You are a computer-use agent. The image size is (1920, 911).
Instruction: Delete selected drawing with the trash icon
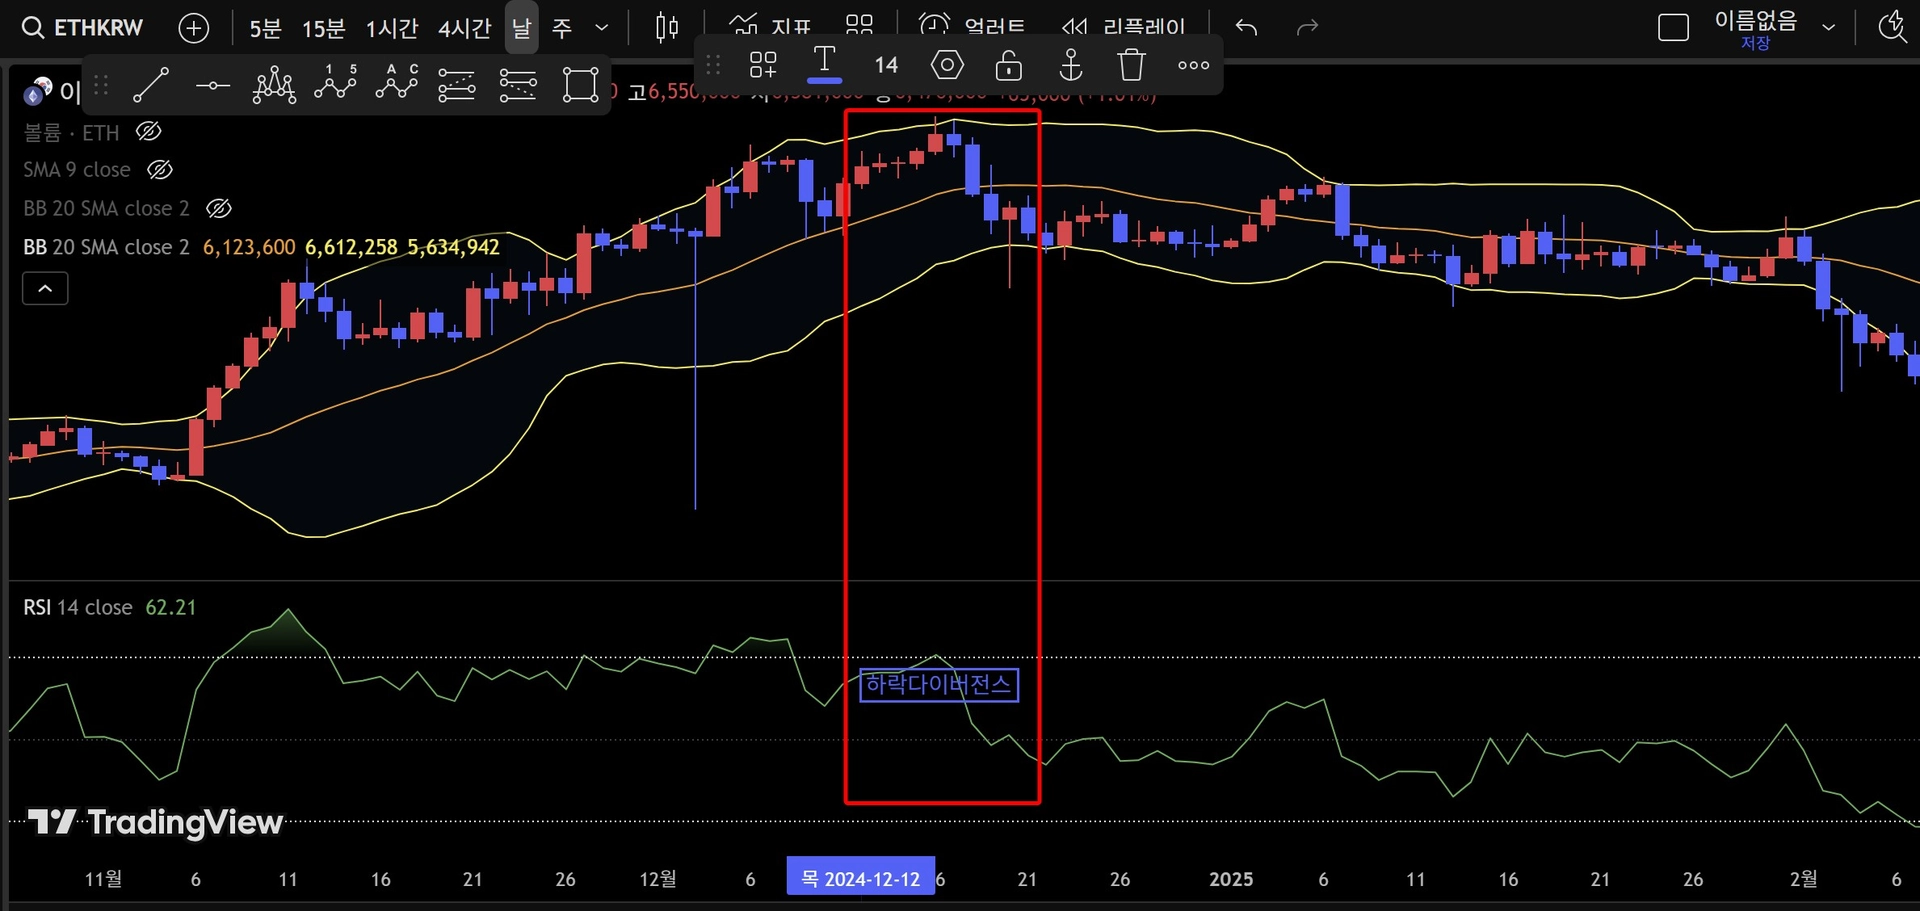pyautogui.click(x=1131, y=66)
